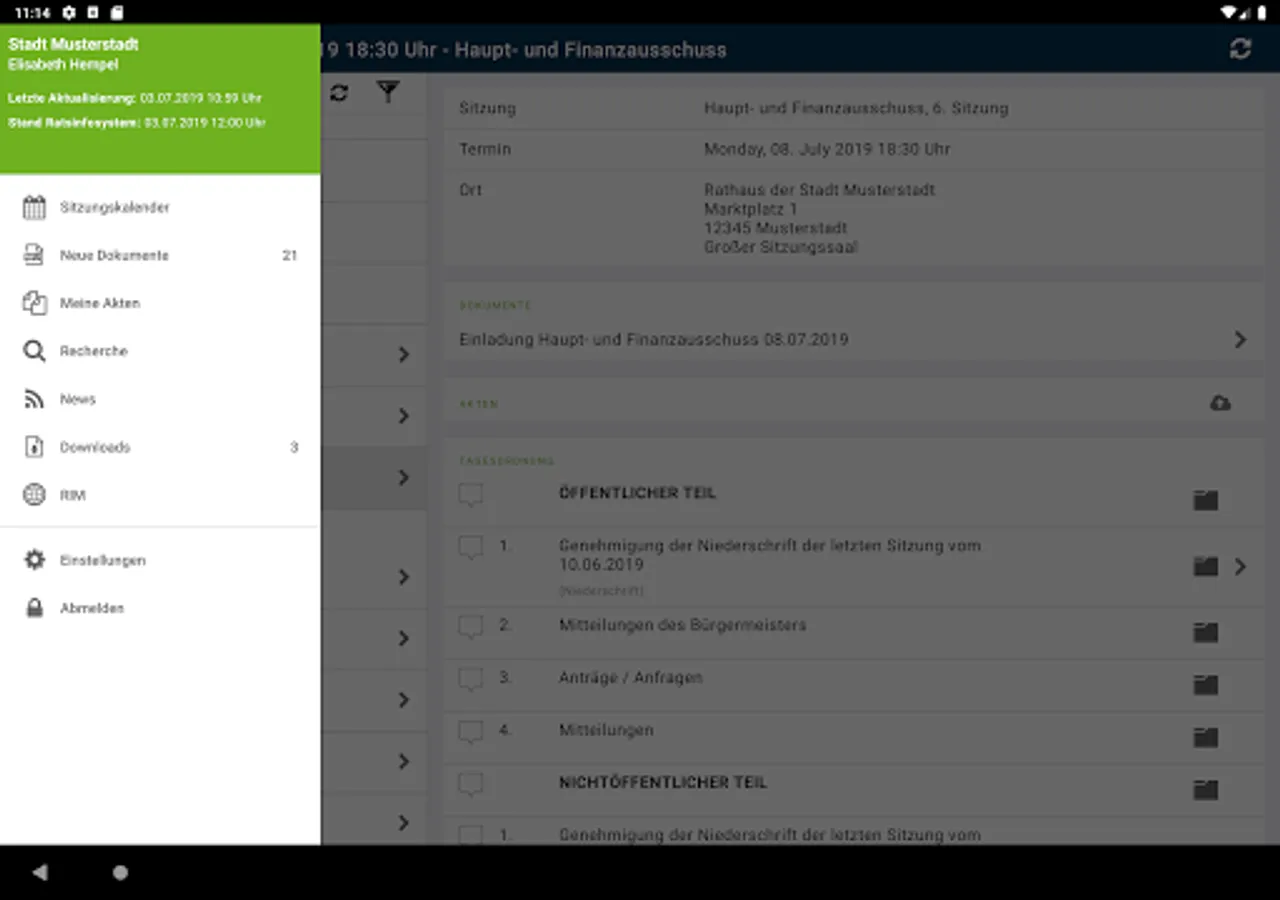1280x900 pixels.
Task: Expand the Einladung Haupt- und Finanzausschuss chevron
Action: tap(1240, 340)
